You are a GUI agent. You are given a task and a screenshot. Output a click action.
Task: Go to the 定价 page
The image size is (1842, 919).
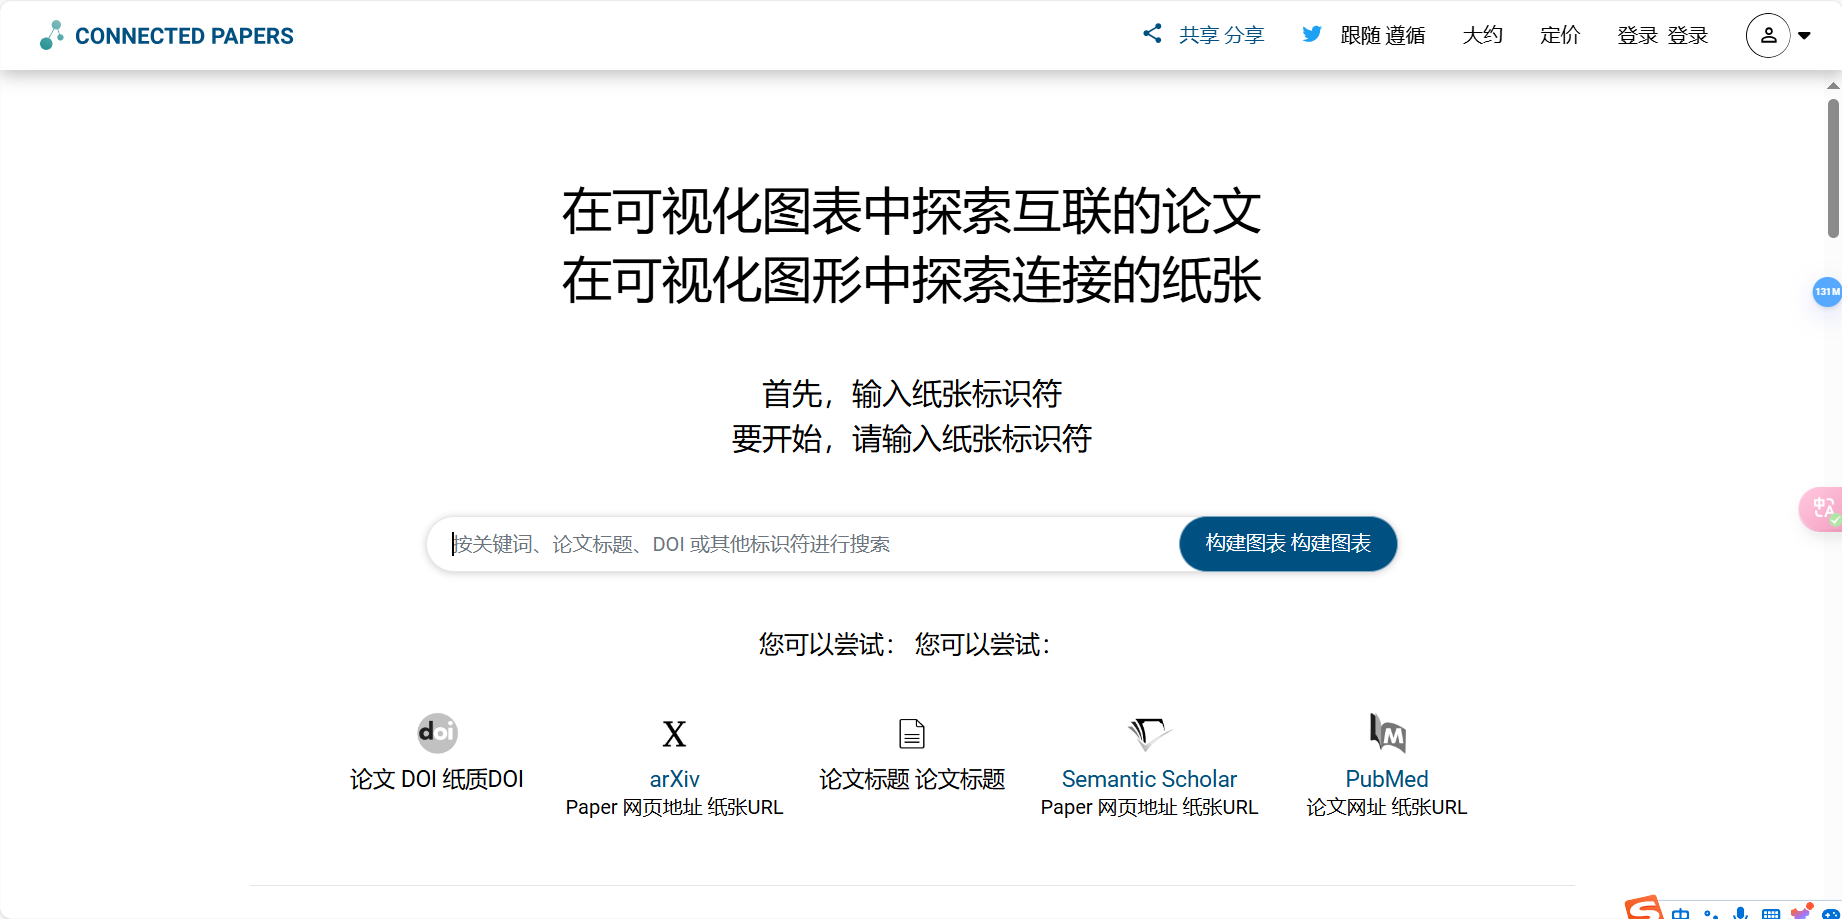pos(1559,35)
